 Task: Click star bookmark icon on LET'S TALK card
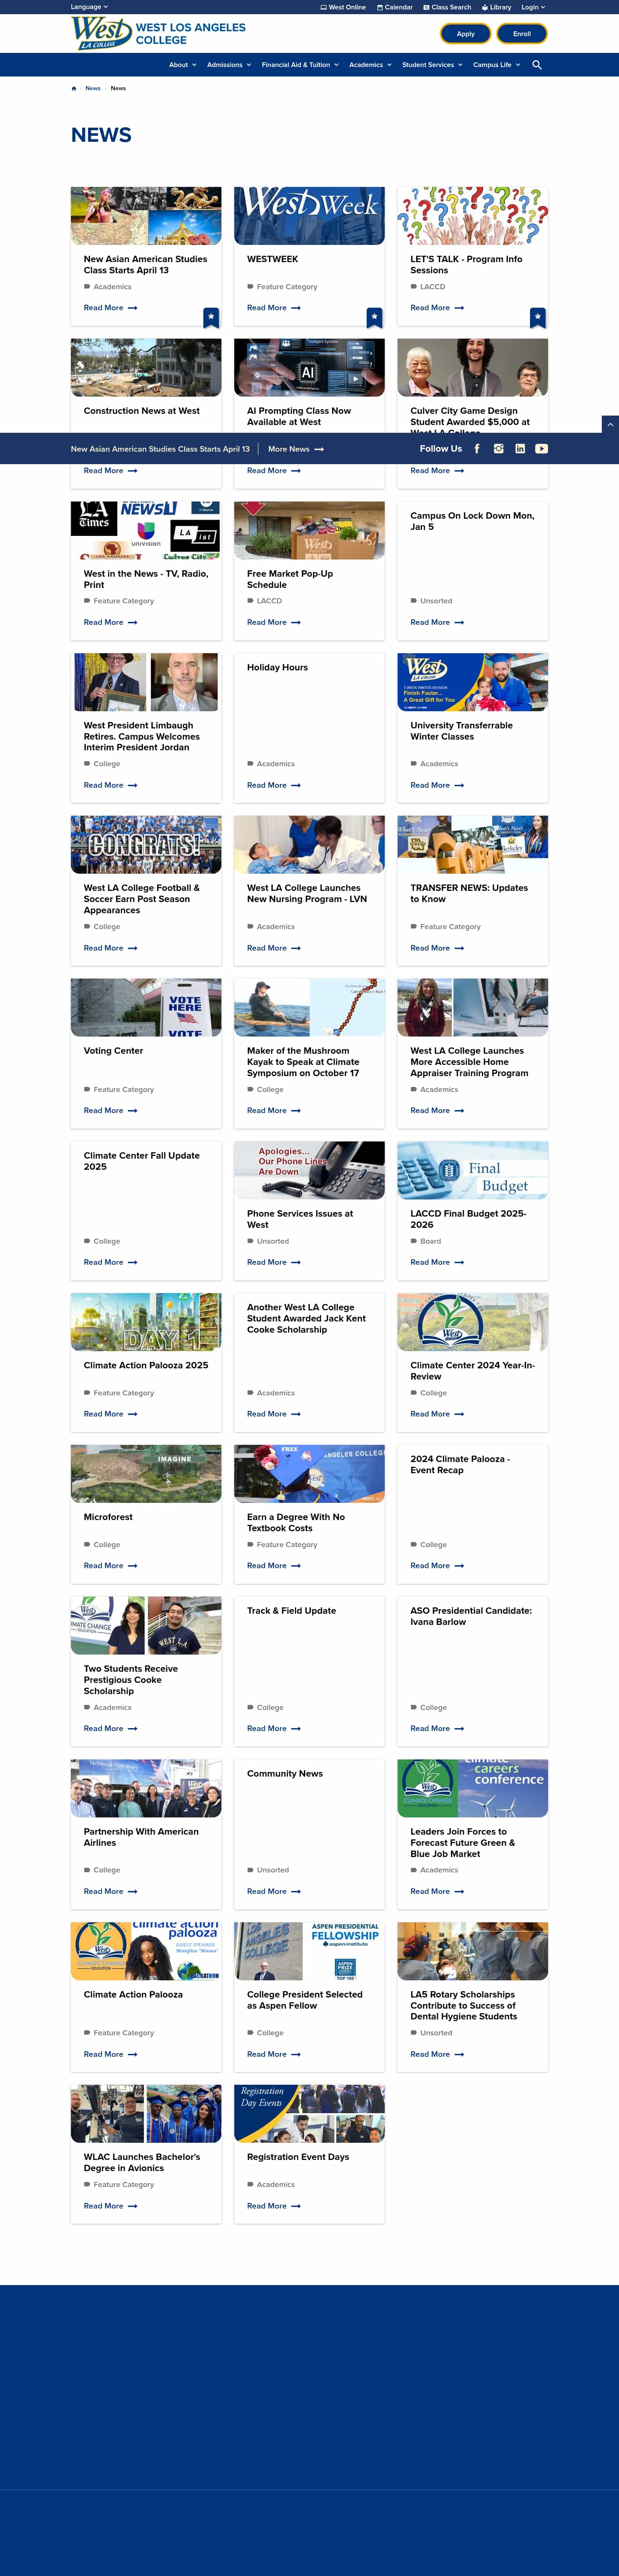538,317
